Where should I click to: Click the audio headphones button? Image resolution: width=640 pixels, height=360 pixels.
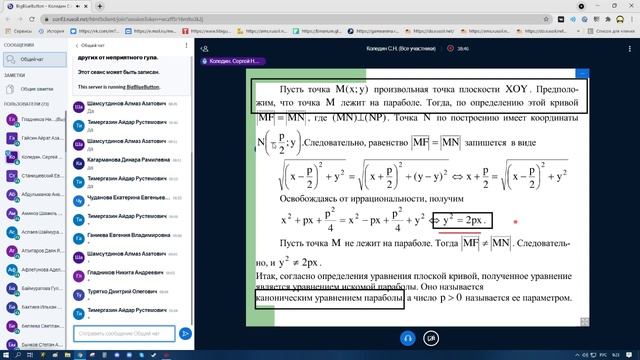[x=407, y=338]
